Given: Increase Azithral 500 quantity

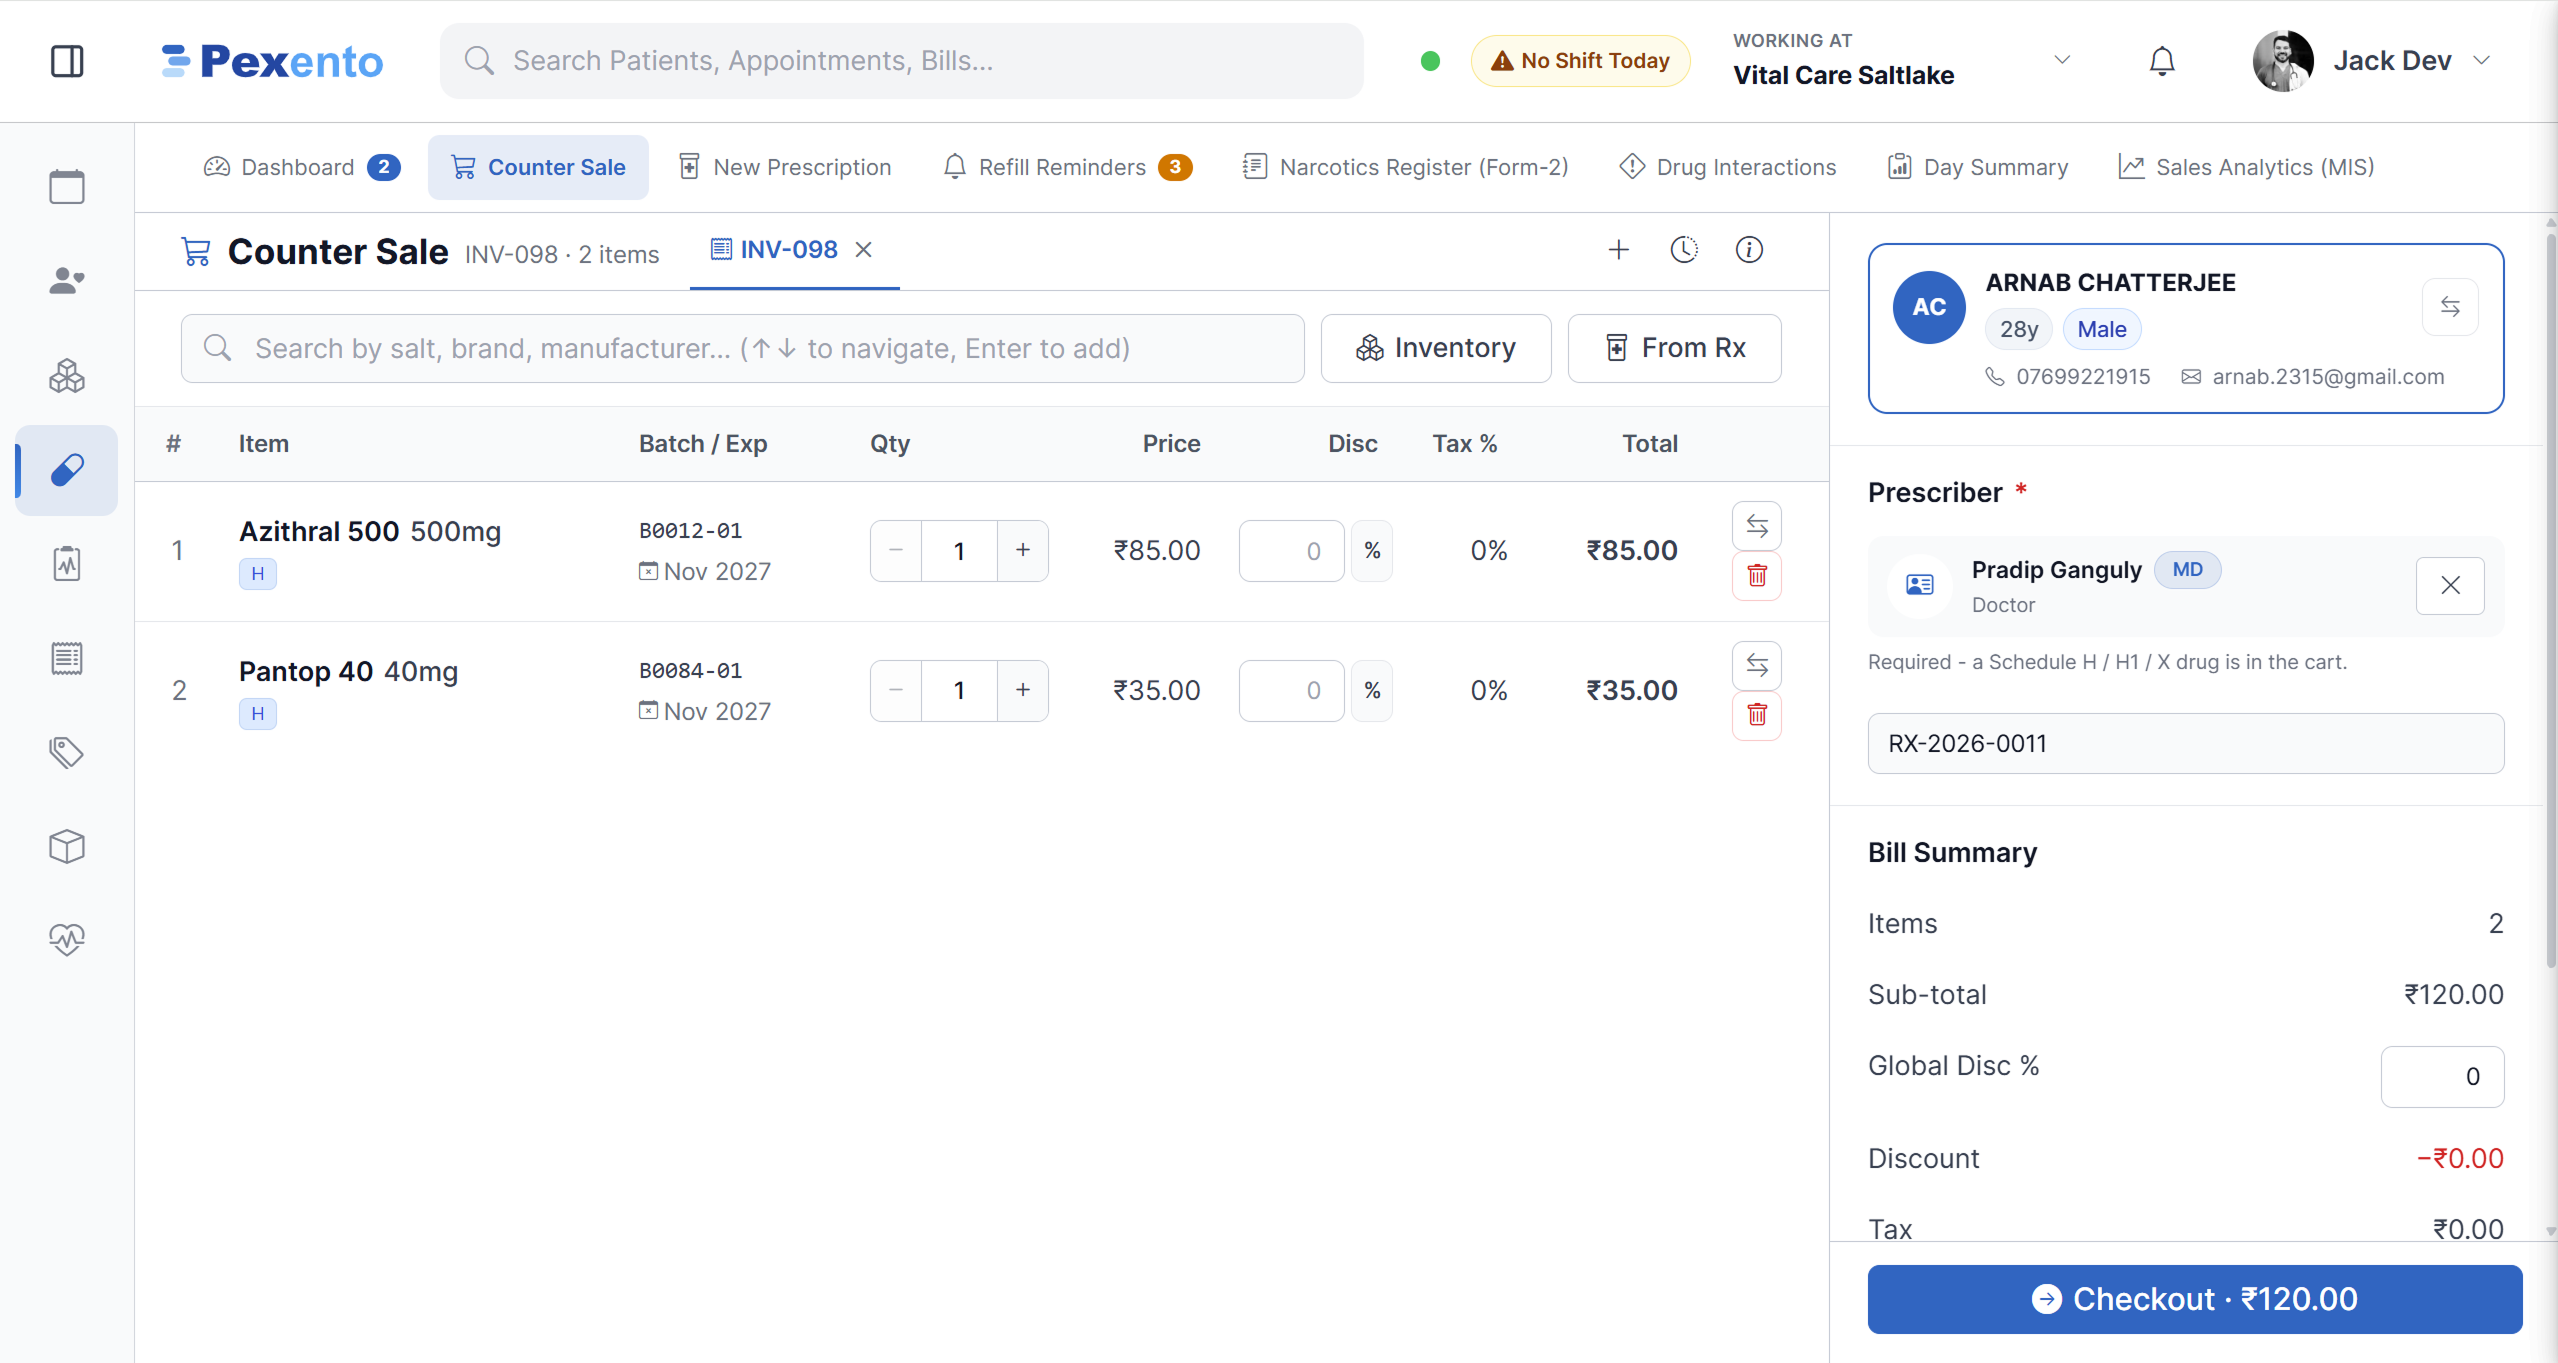Looking at the screenshot, I should coord(1023,551).
